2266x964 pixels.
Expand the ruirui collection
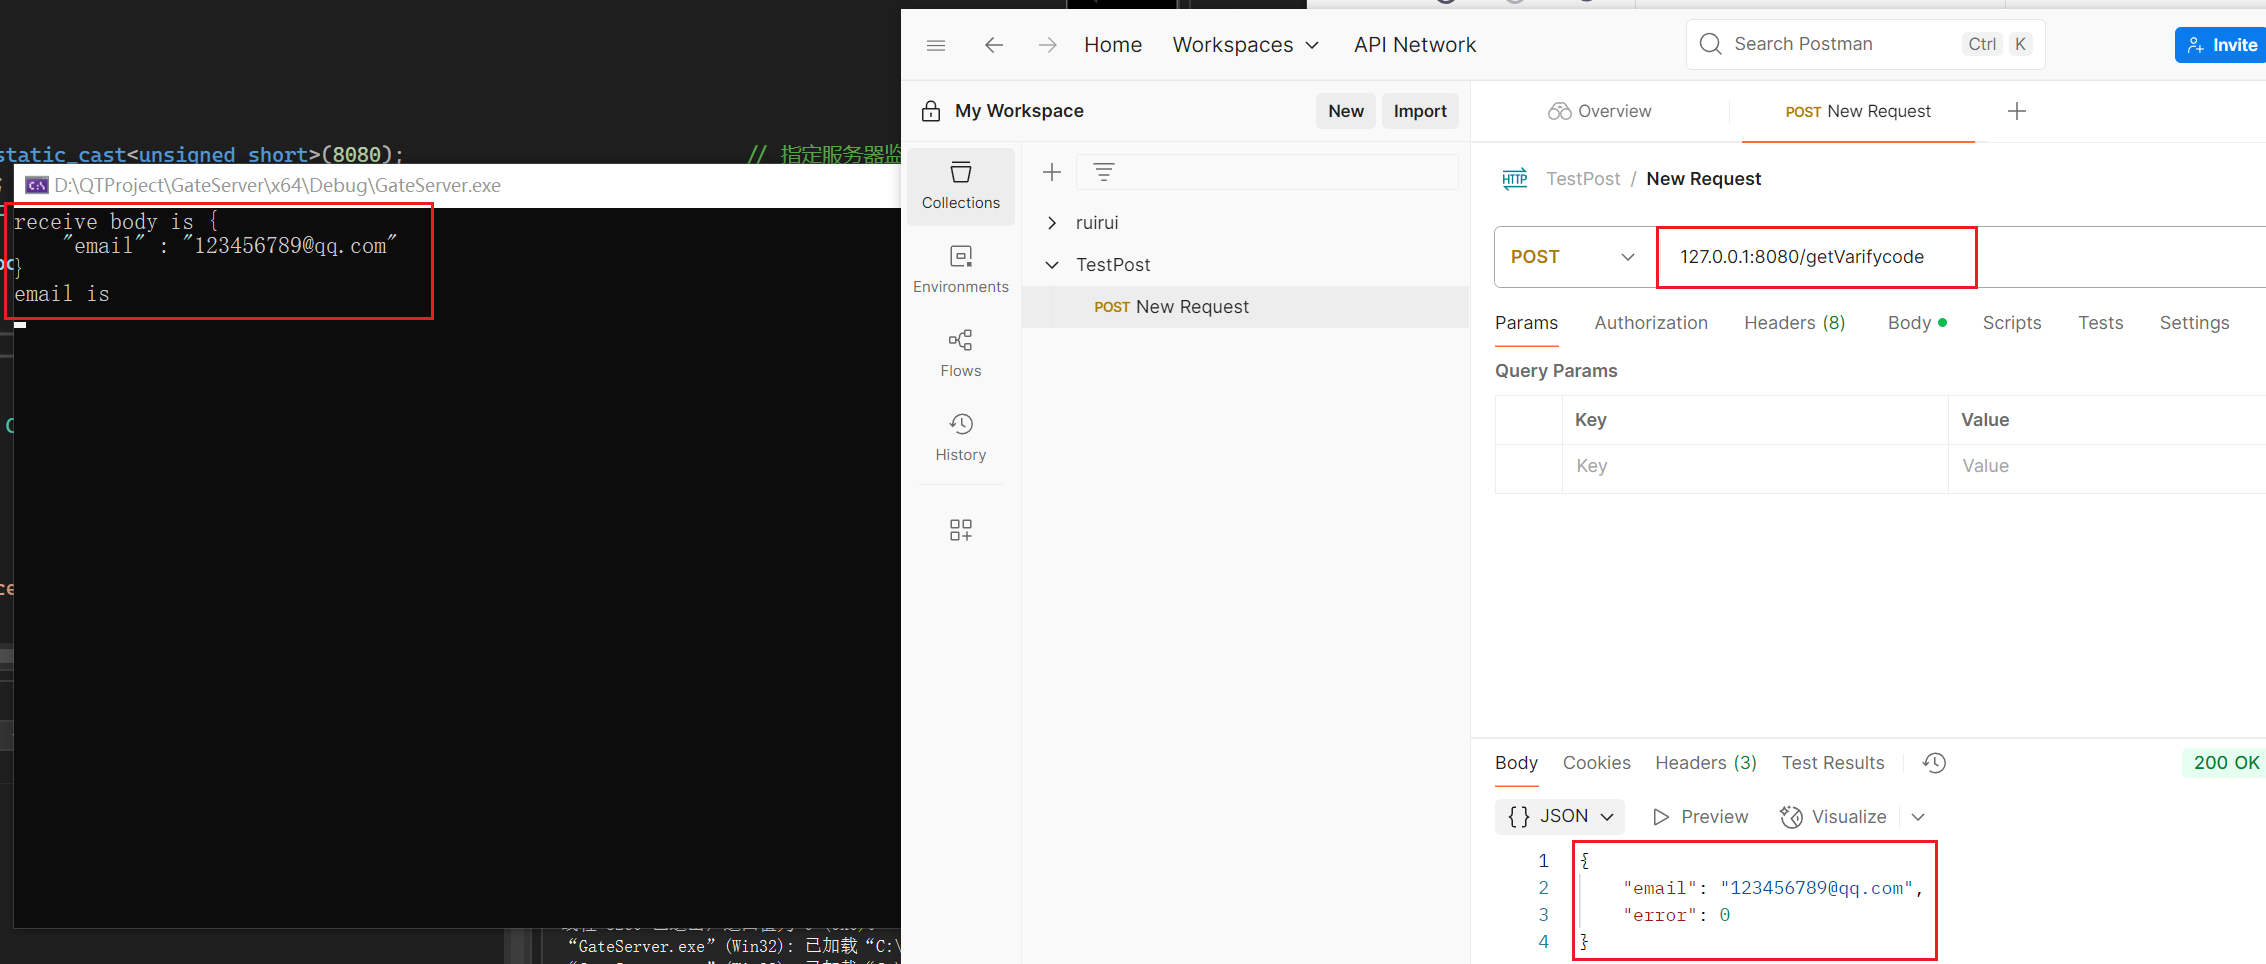(x=1052, y=223)
